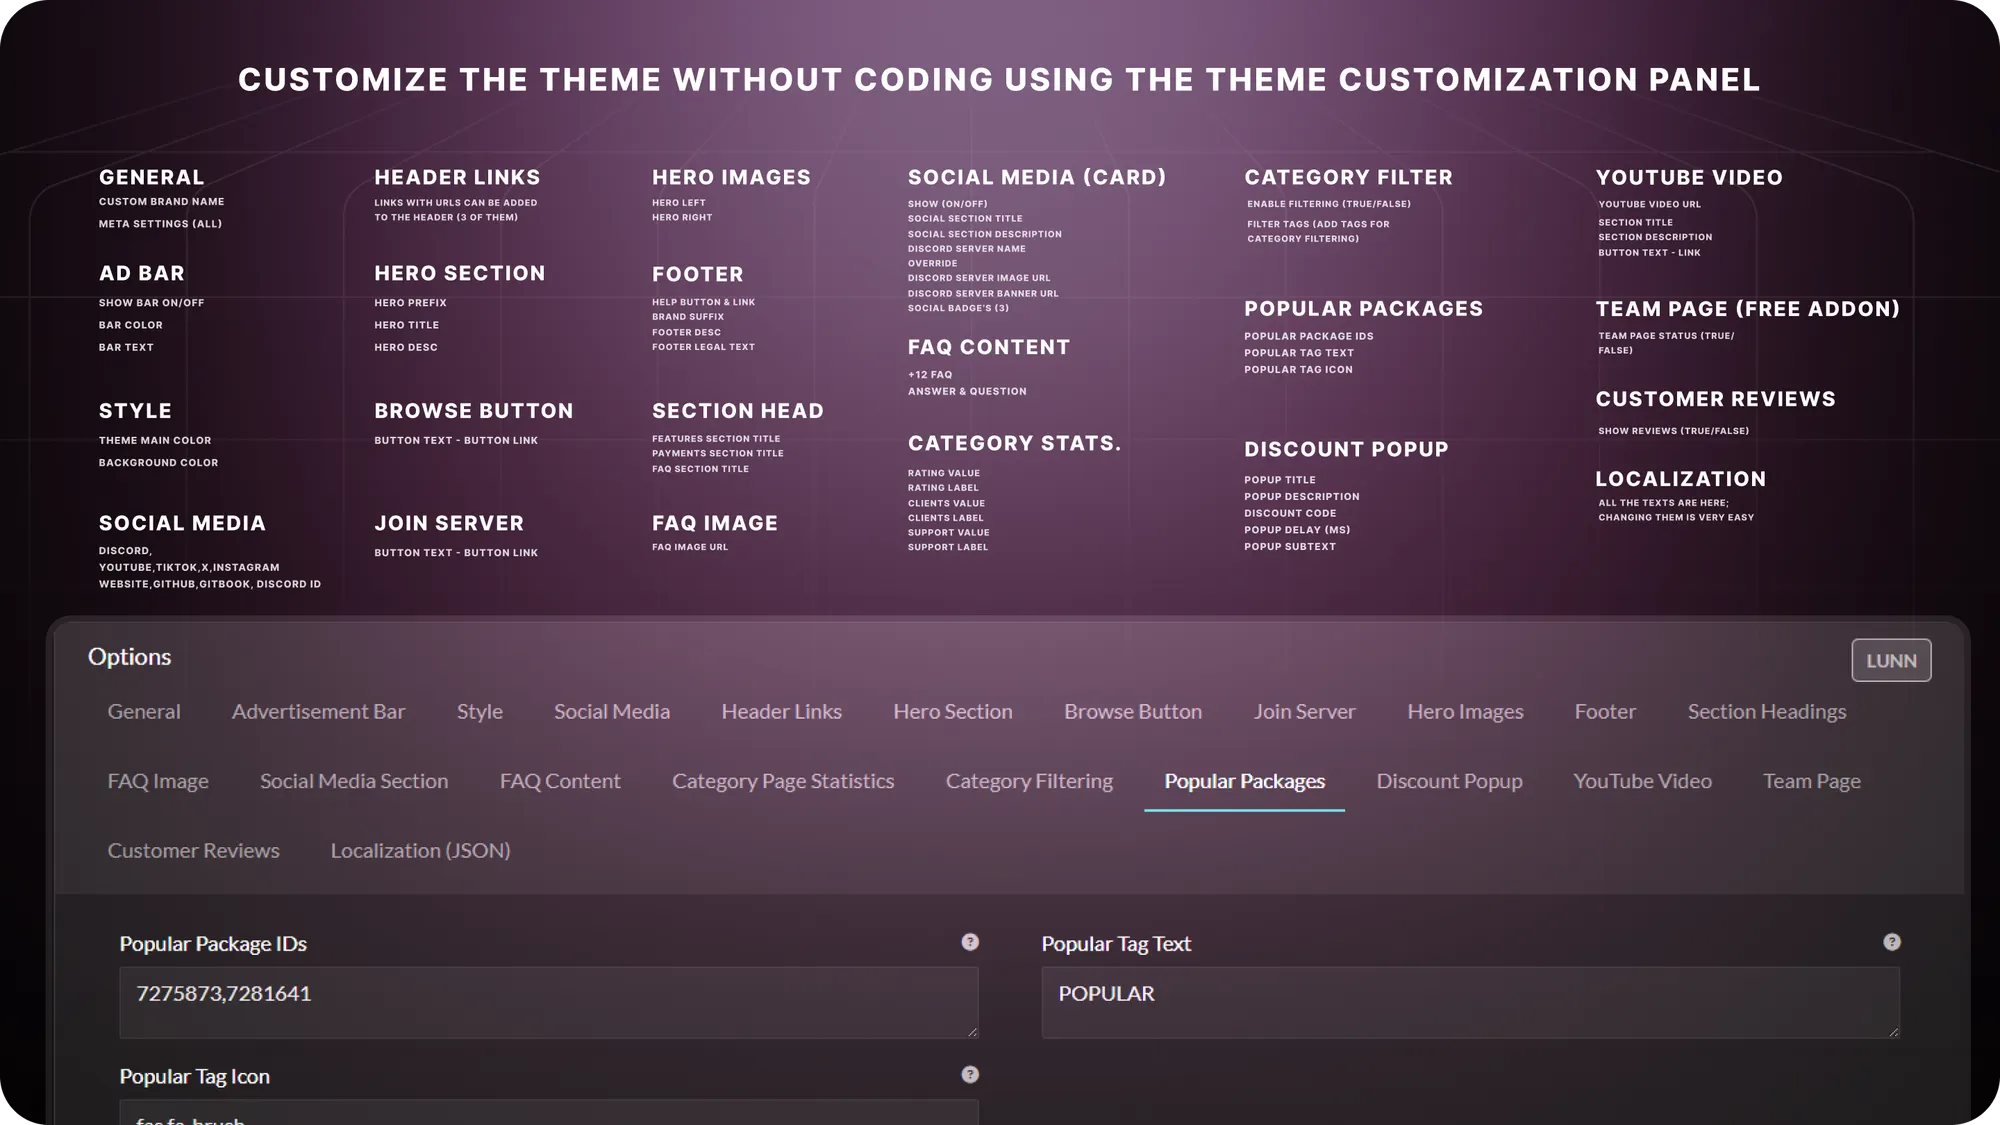
Task: Click the Popular Tag Text field
Action: tap(1471, 1002)
